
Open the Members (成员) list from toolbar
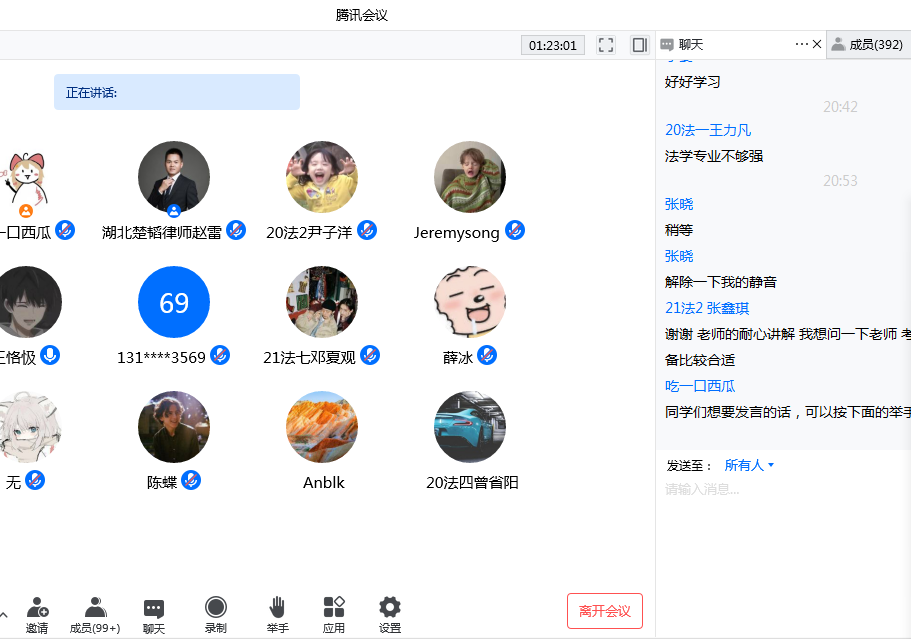point(95,609)
